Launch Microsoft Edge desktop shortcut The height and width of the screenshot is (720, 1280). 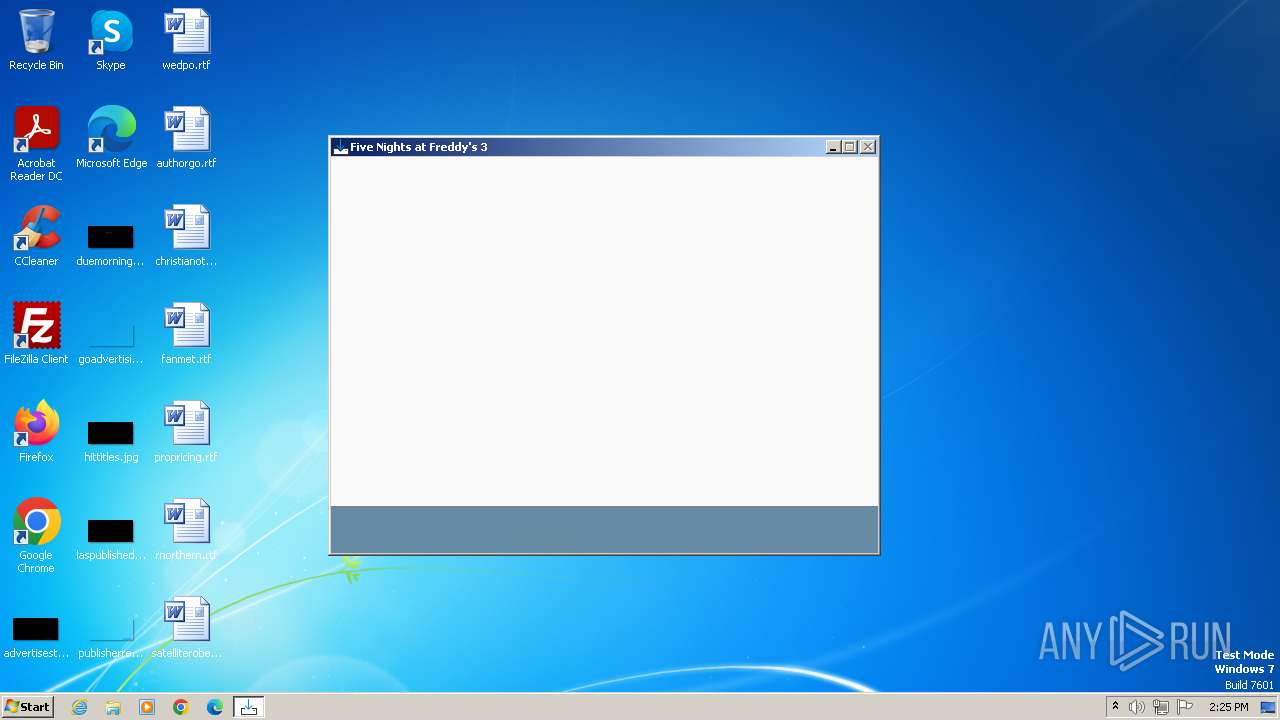click(x=111, y=138)
